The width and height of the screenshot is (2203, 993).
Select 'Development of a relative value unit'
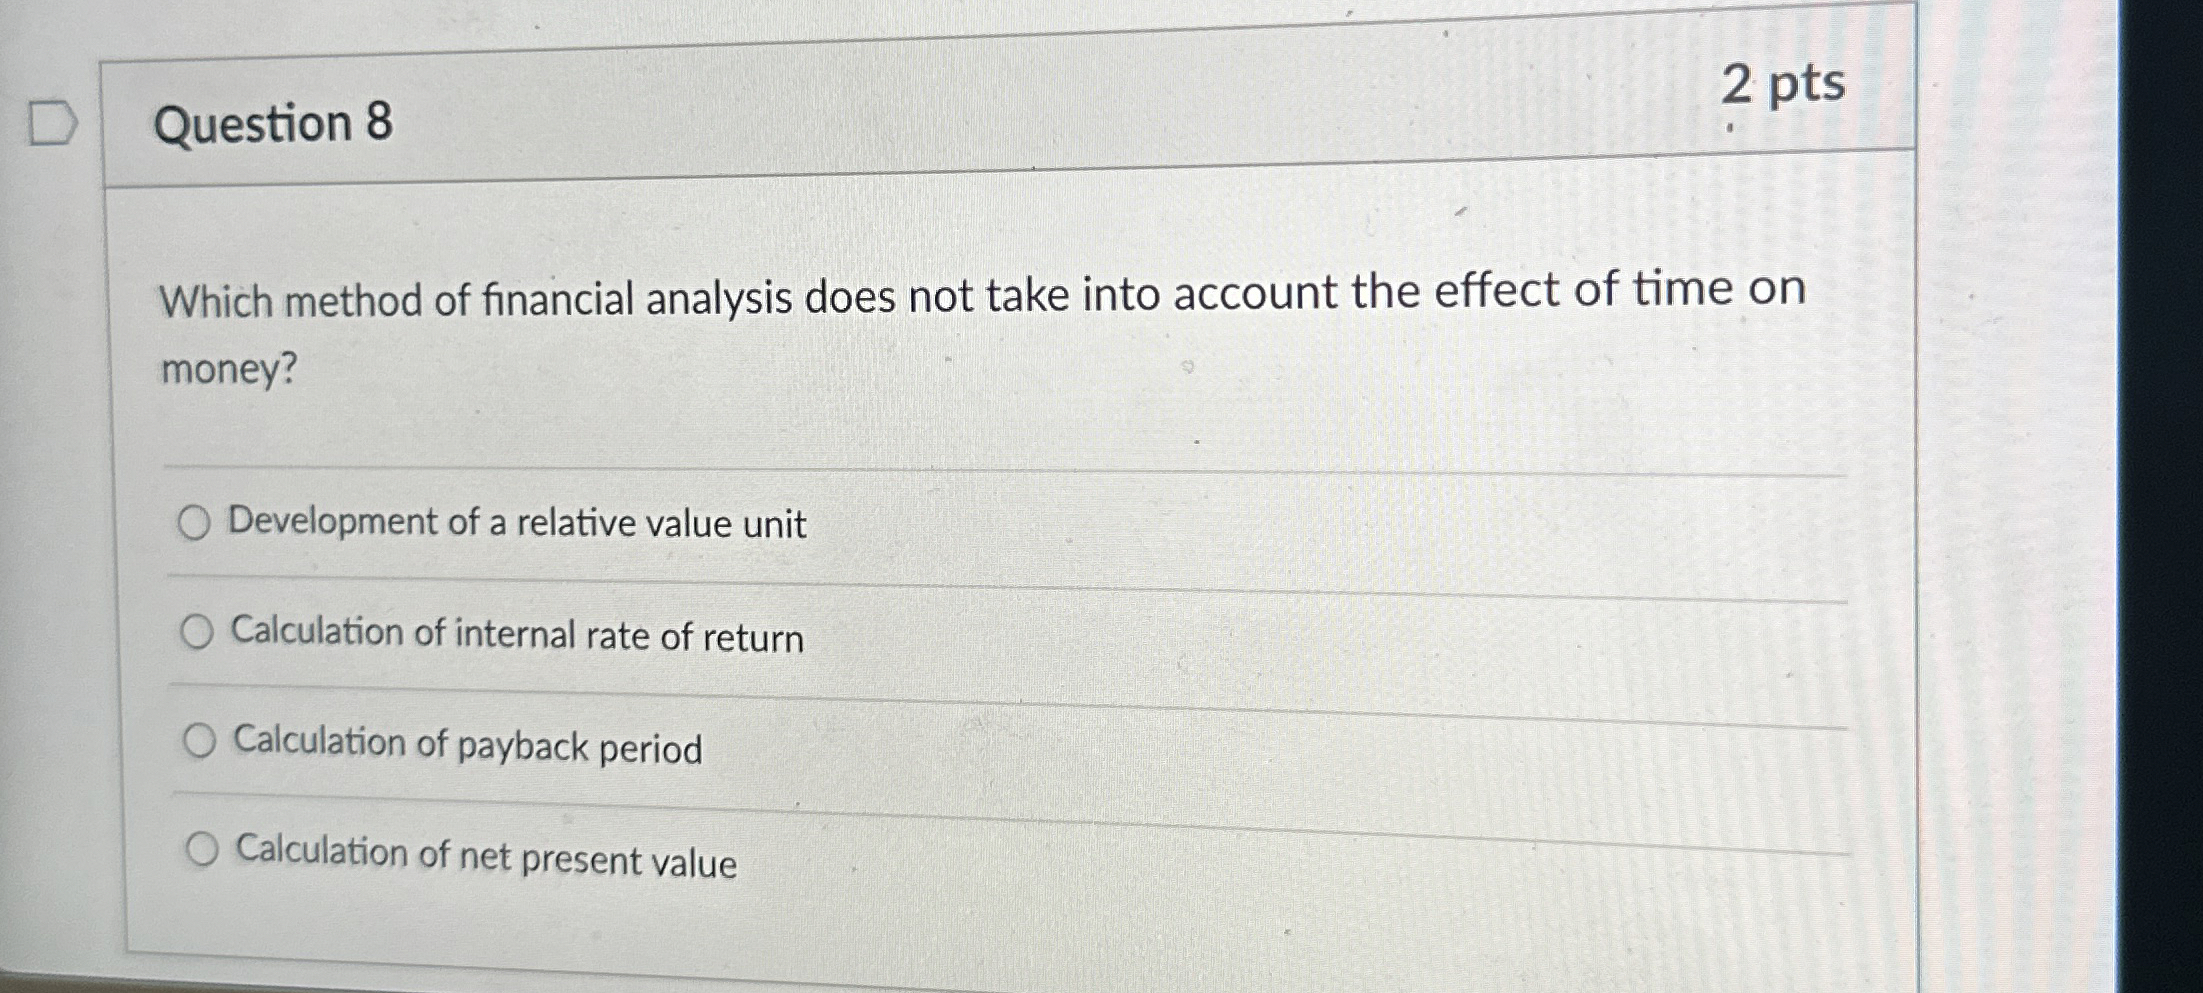click(197, 522)
